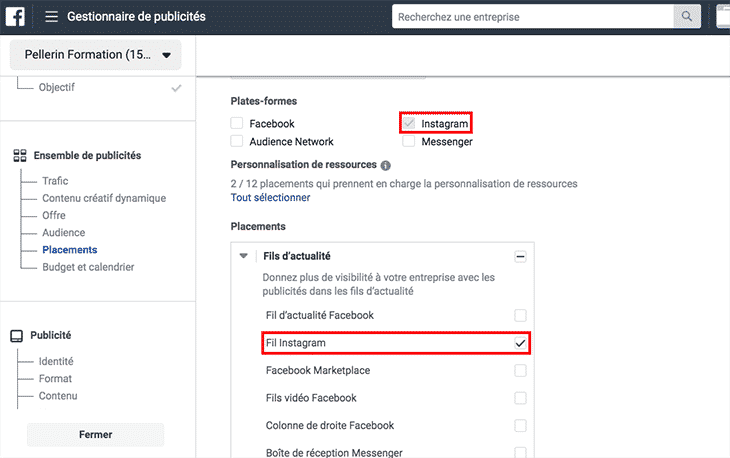Go to Audience in the sidebar
The width and height of the screenshot is (730, 458).
tap(63, 233)
